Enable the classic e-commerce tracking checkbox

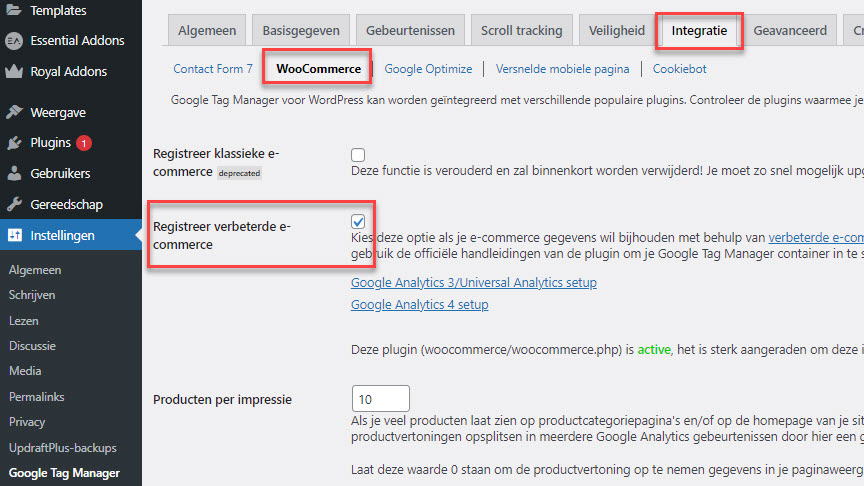358,155
